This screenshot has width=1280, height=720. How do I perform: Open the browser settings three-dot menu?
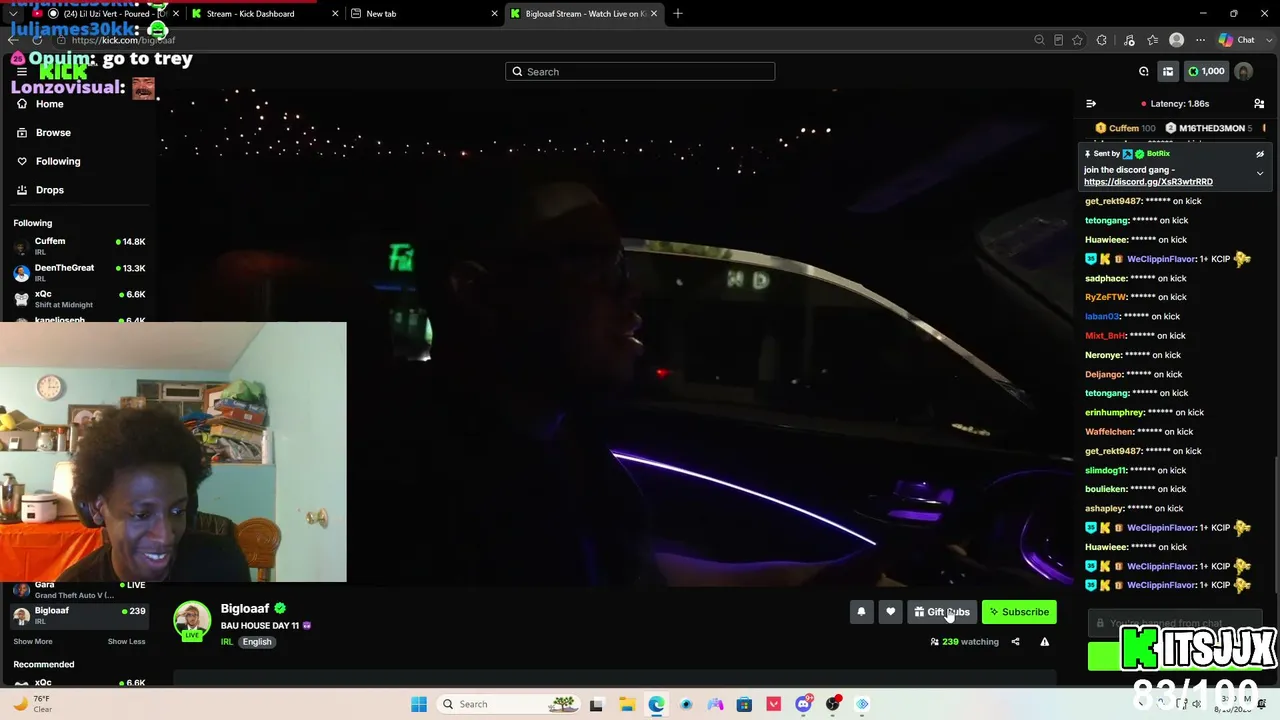[x=1200, y=40]
